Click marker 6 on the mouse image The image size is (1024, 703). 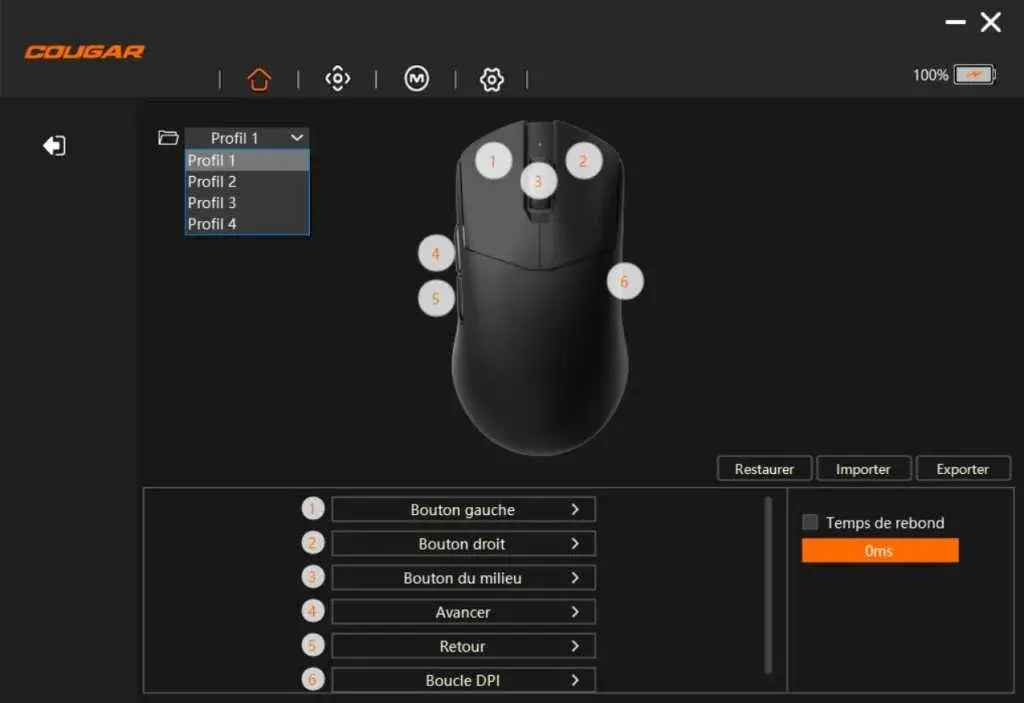click(x=623, y=281)
